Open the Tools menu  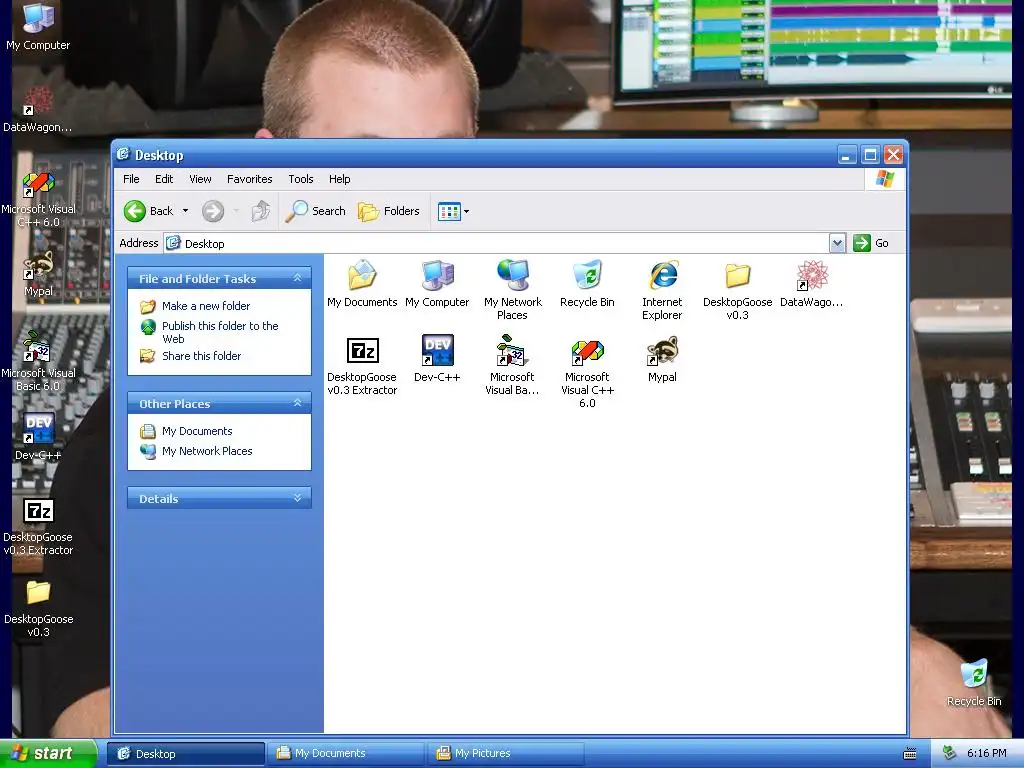pyautogui.click(x=301, y=179)
